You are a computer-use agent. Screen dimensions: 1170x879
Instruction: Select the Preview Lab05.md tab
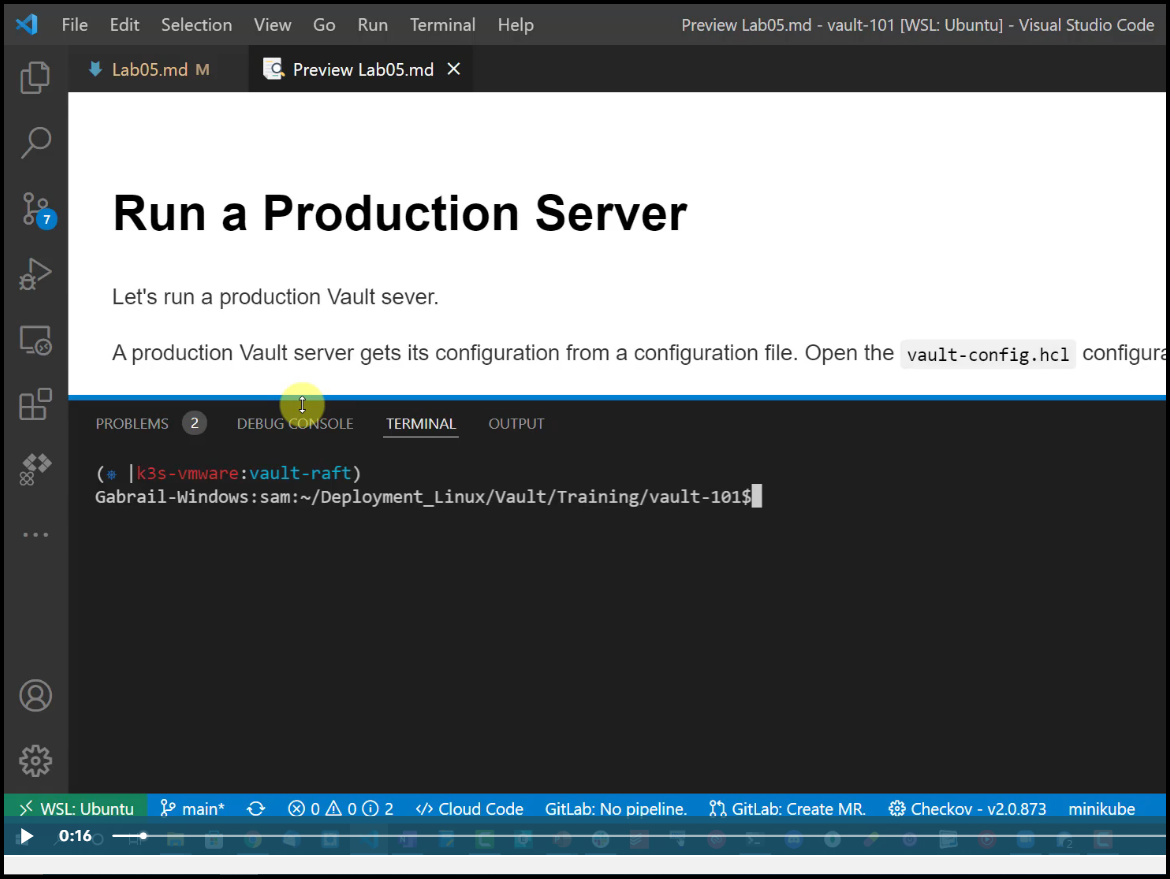[x=361, y=69]
